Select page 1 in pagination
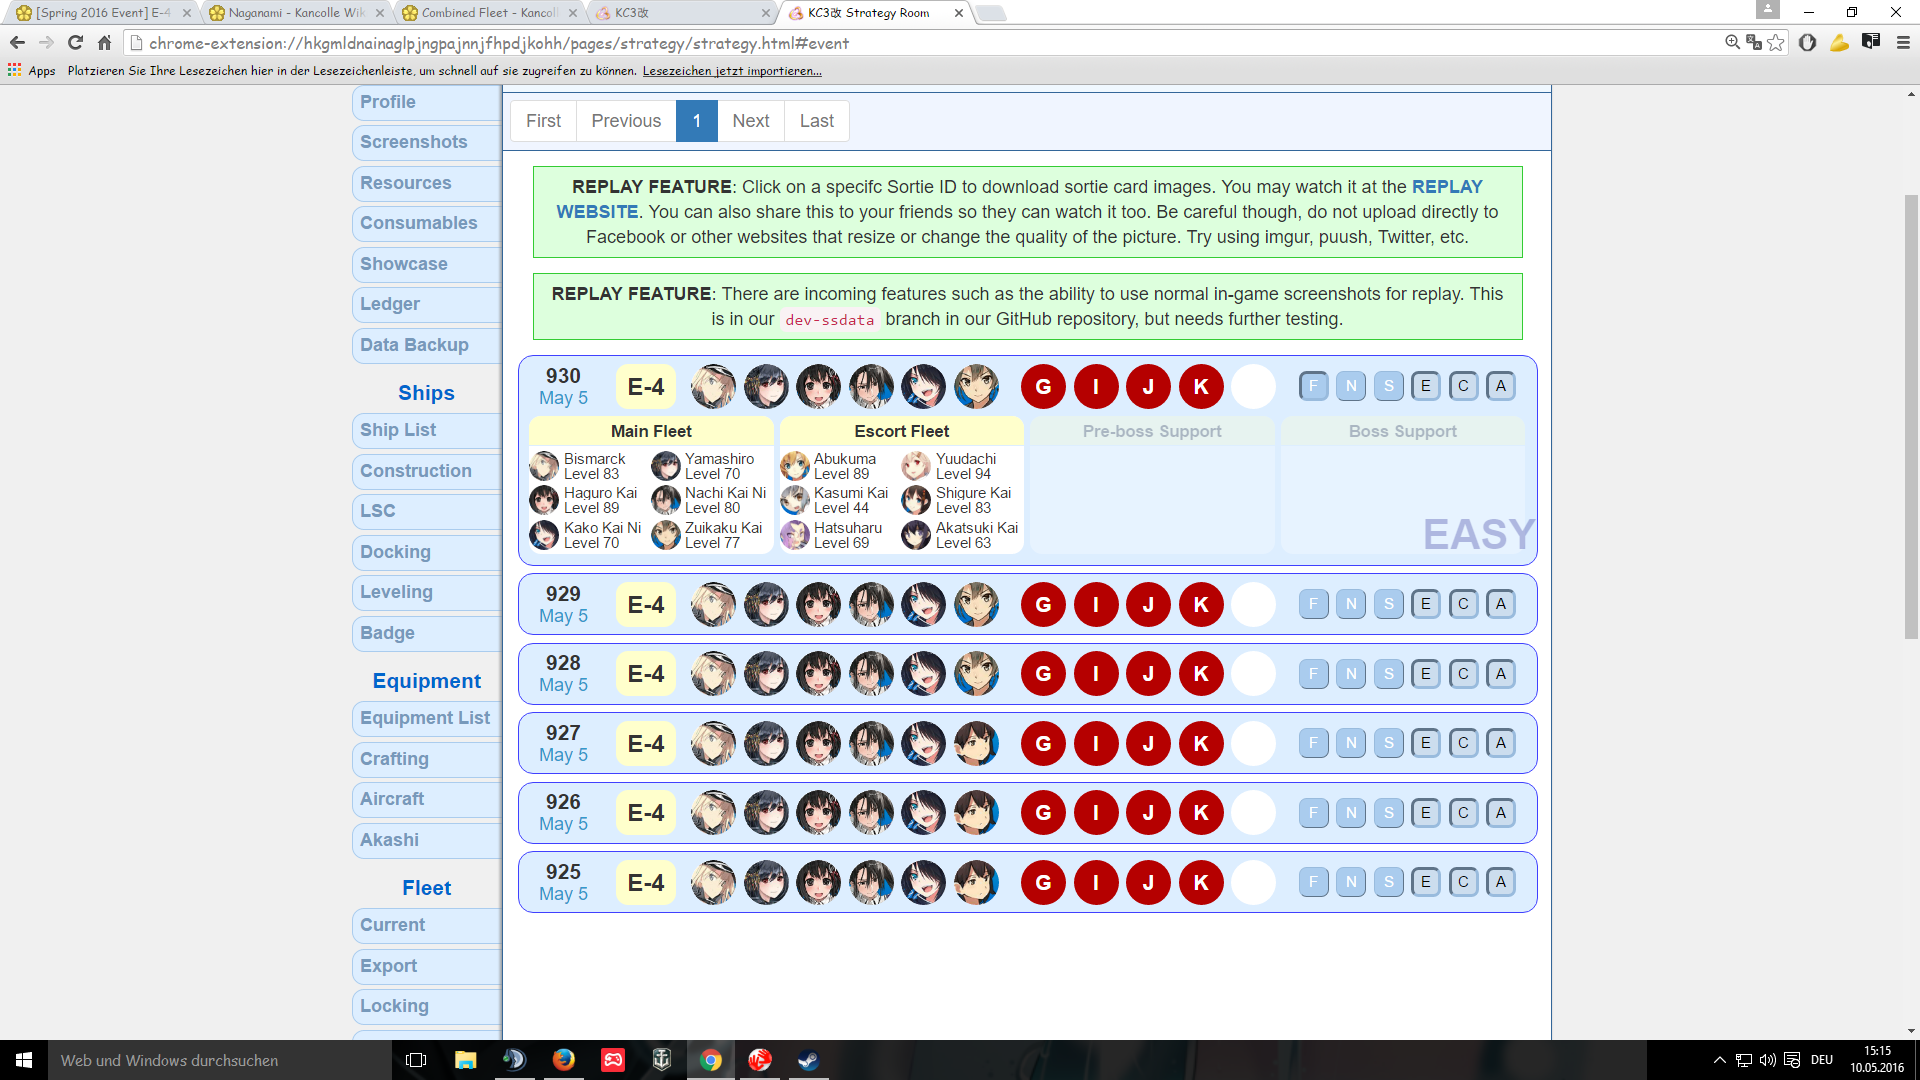The height and width of the screenshot is (1080, 1920). (x=697, y=121)
